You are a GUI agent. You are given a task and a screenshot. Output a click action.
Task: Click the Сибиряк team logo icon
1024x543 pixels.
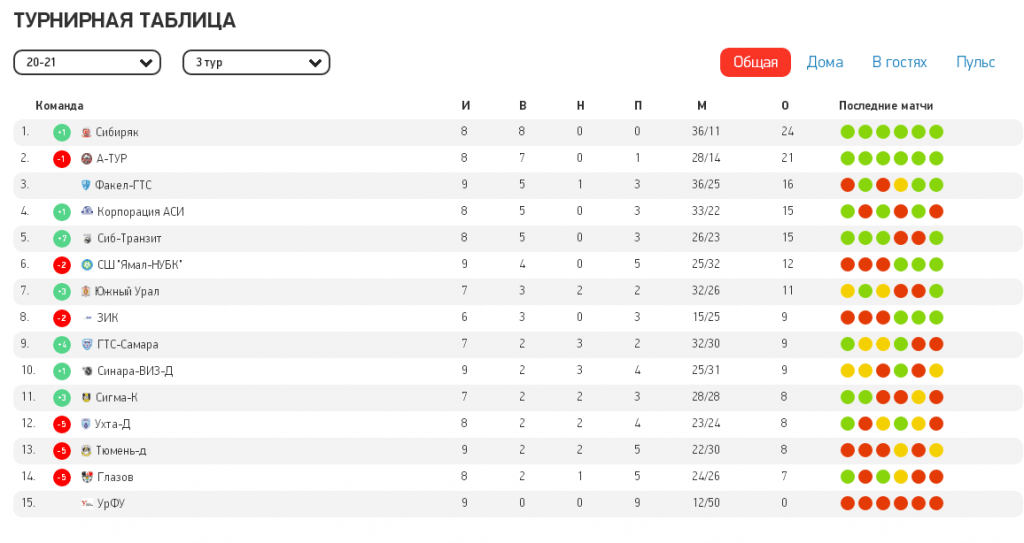tap(86, 132)
